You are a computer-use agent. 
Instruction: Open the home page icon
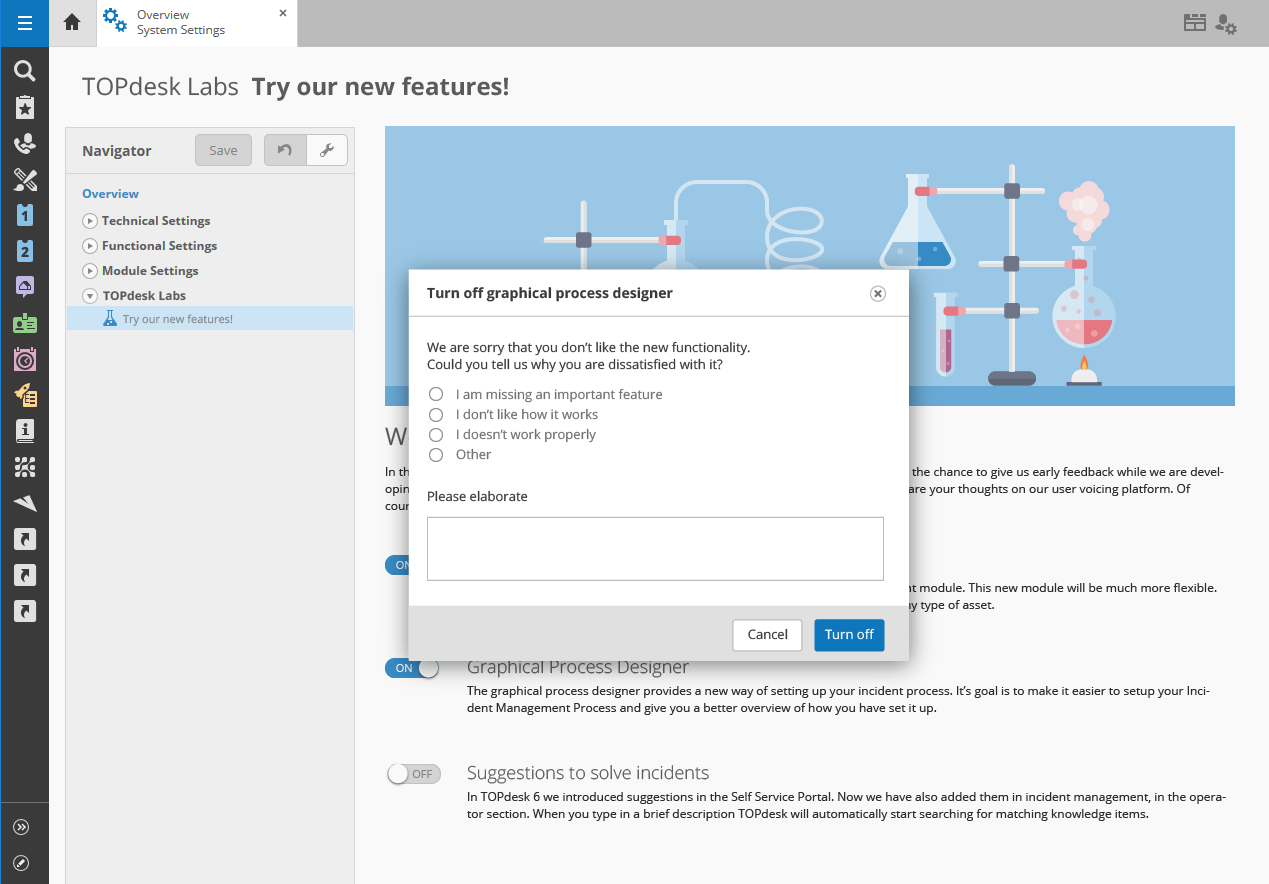tap(72, 23)
